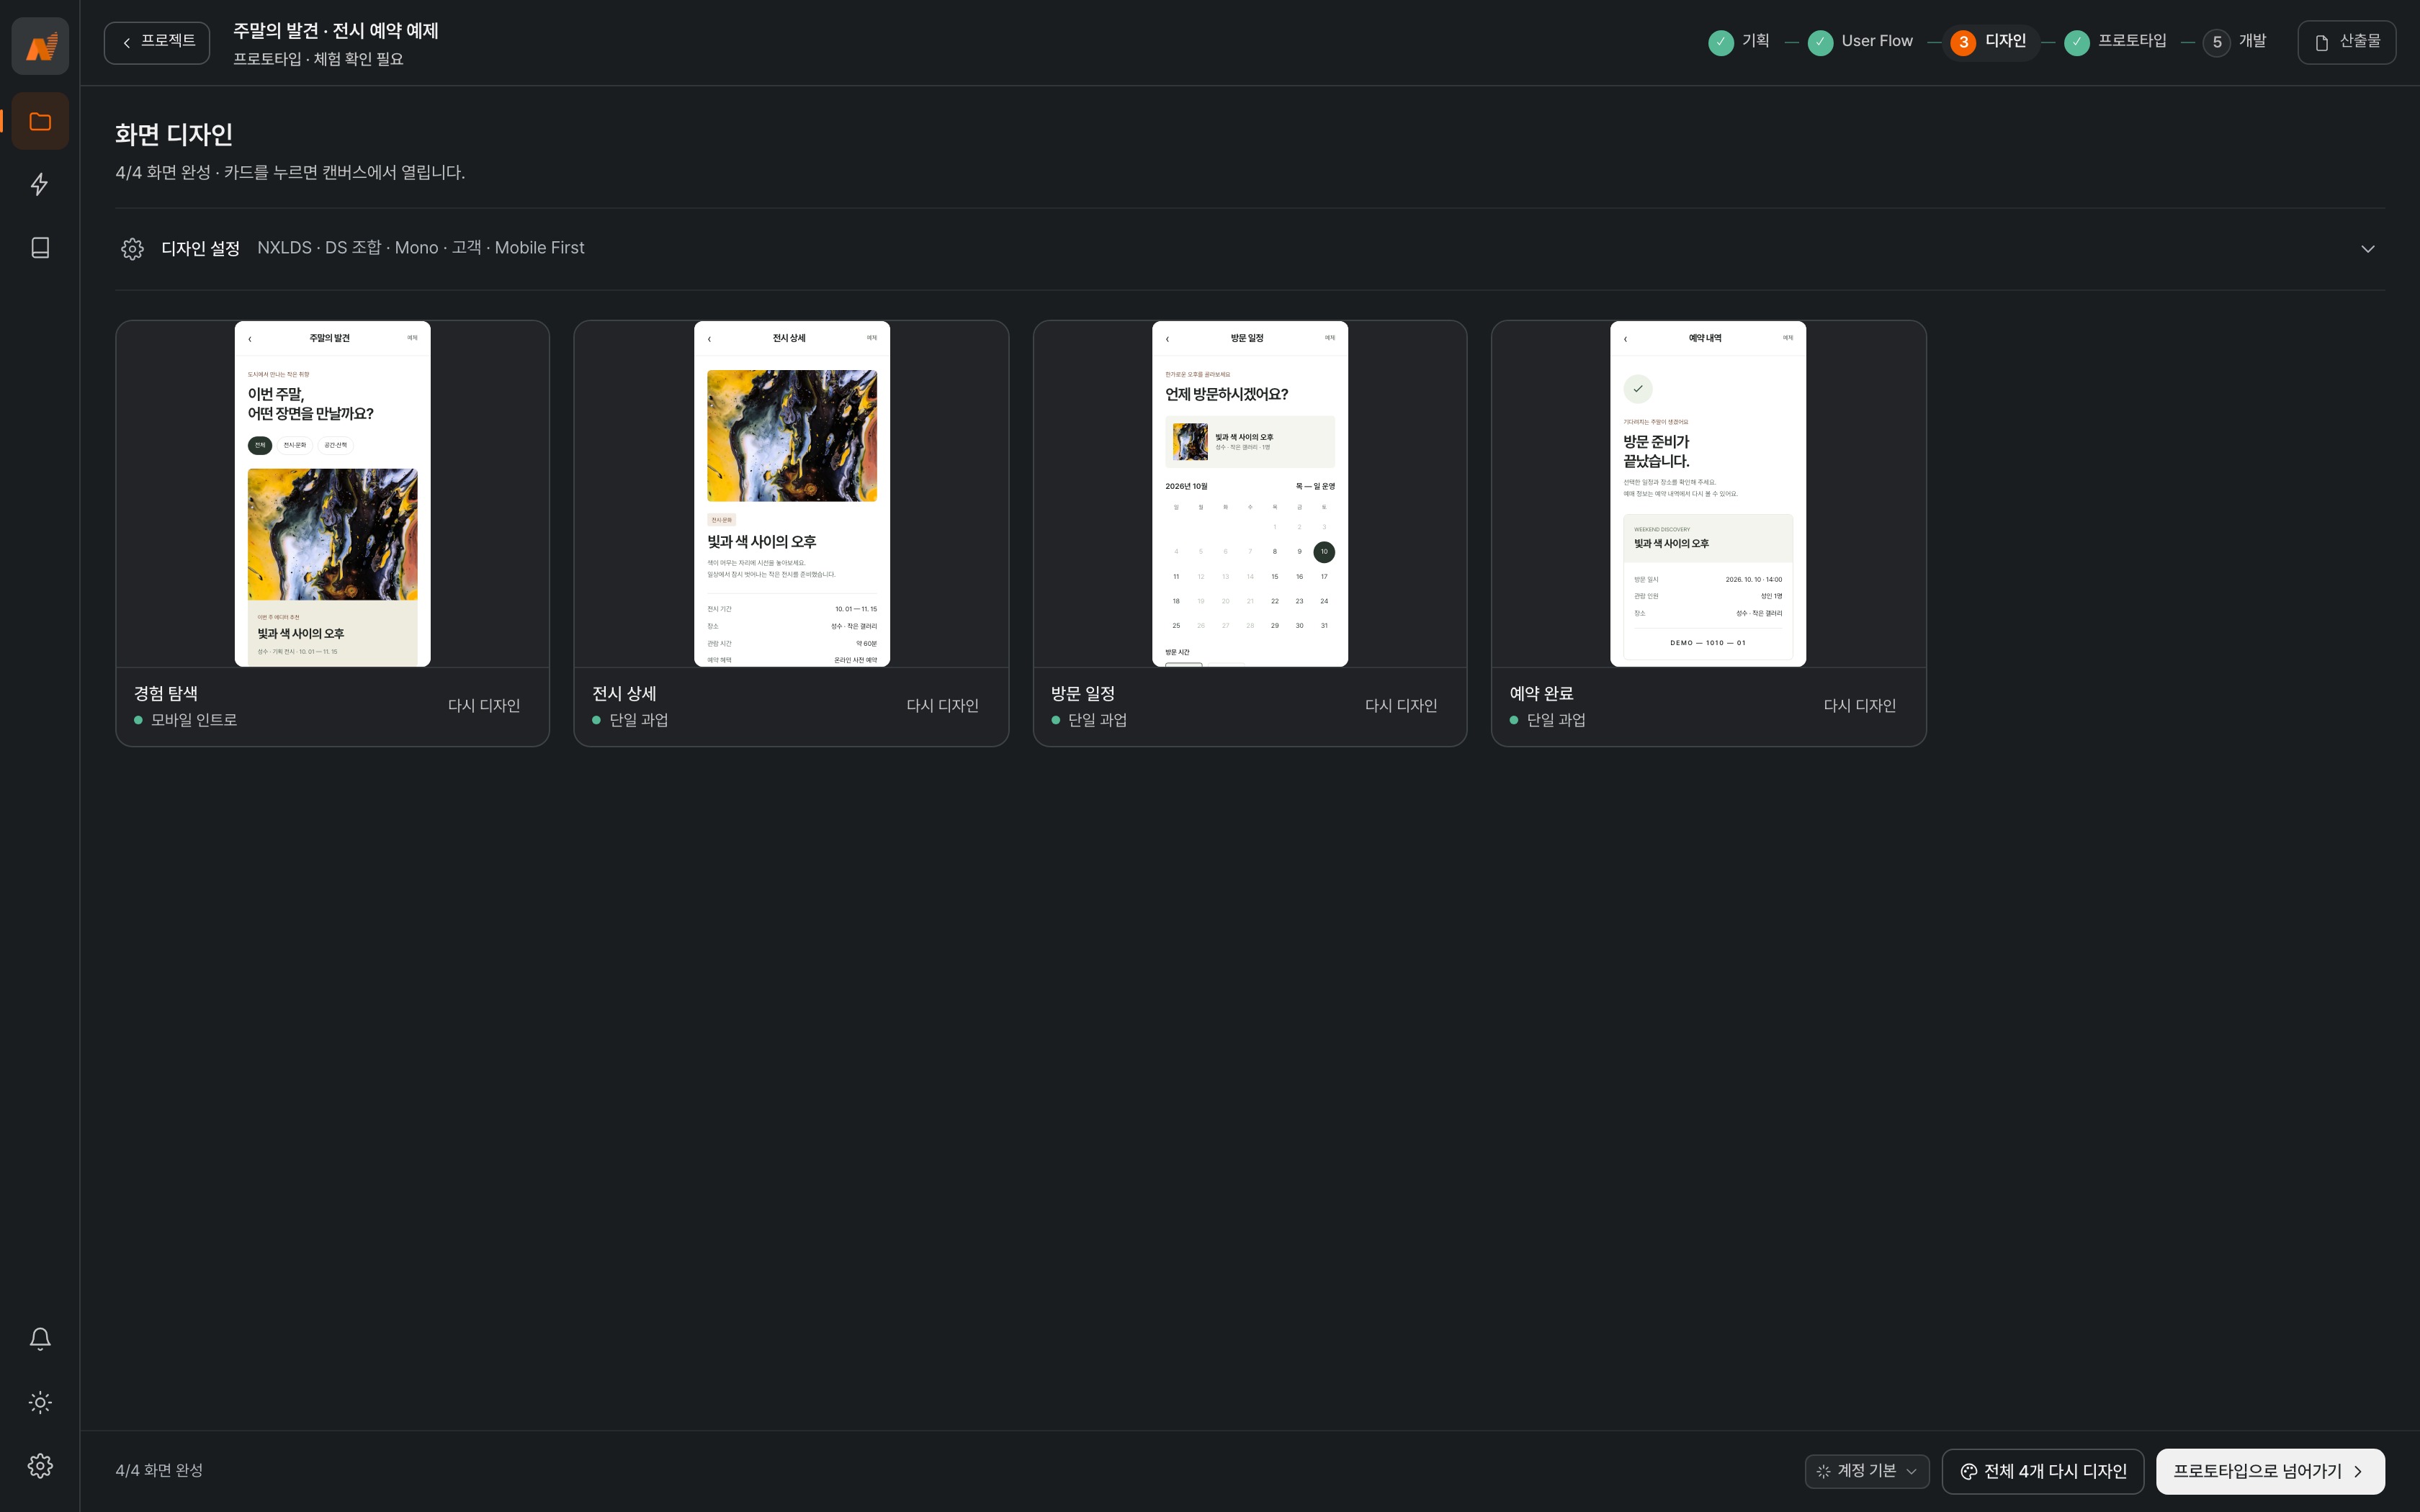Click 다시 디자인 on 전시 상세 card
Screen dimensions: 2420x1512
942,706
